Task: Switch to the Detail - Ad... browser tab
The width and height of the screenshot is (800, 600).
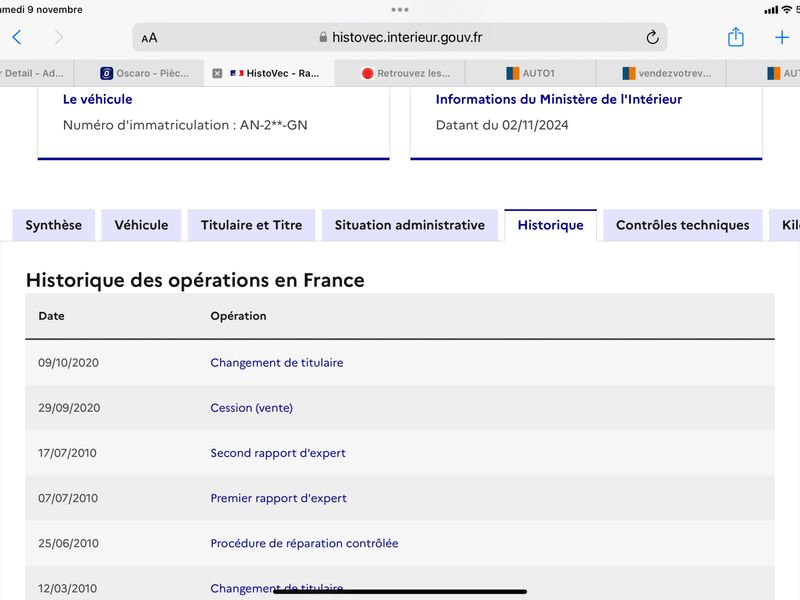Action: click(x=37, y=73)
